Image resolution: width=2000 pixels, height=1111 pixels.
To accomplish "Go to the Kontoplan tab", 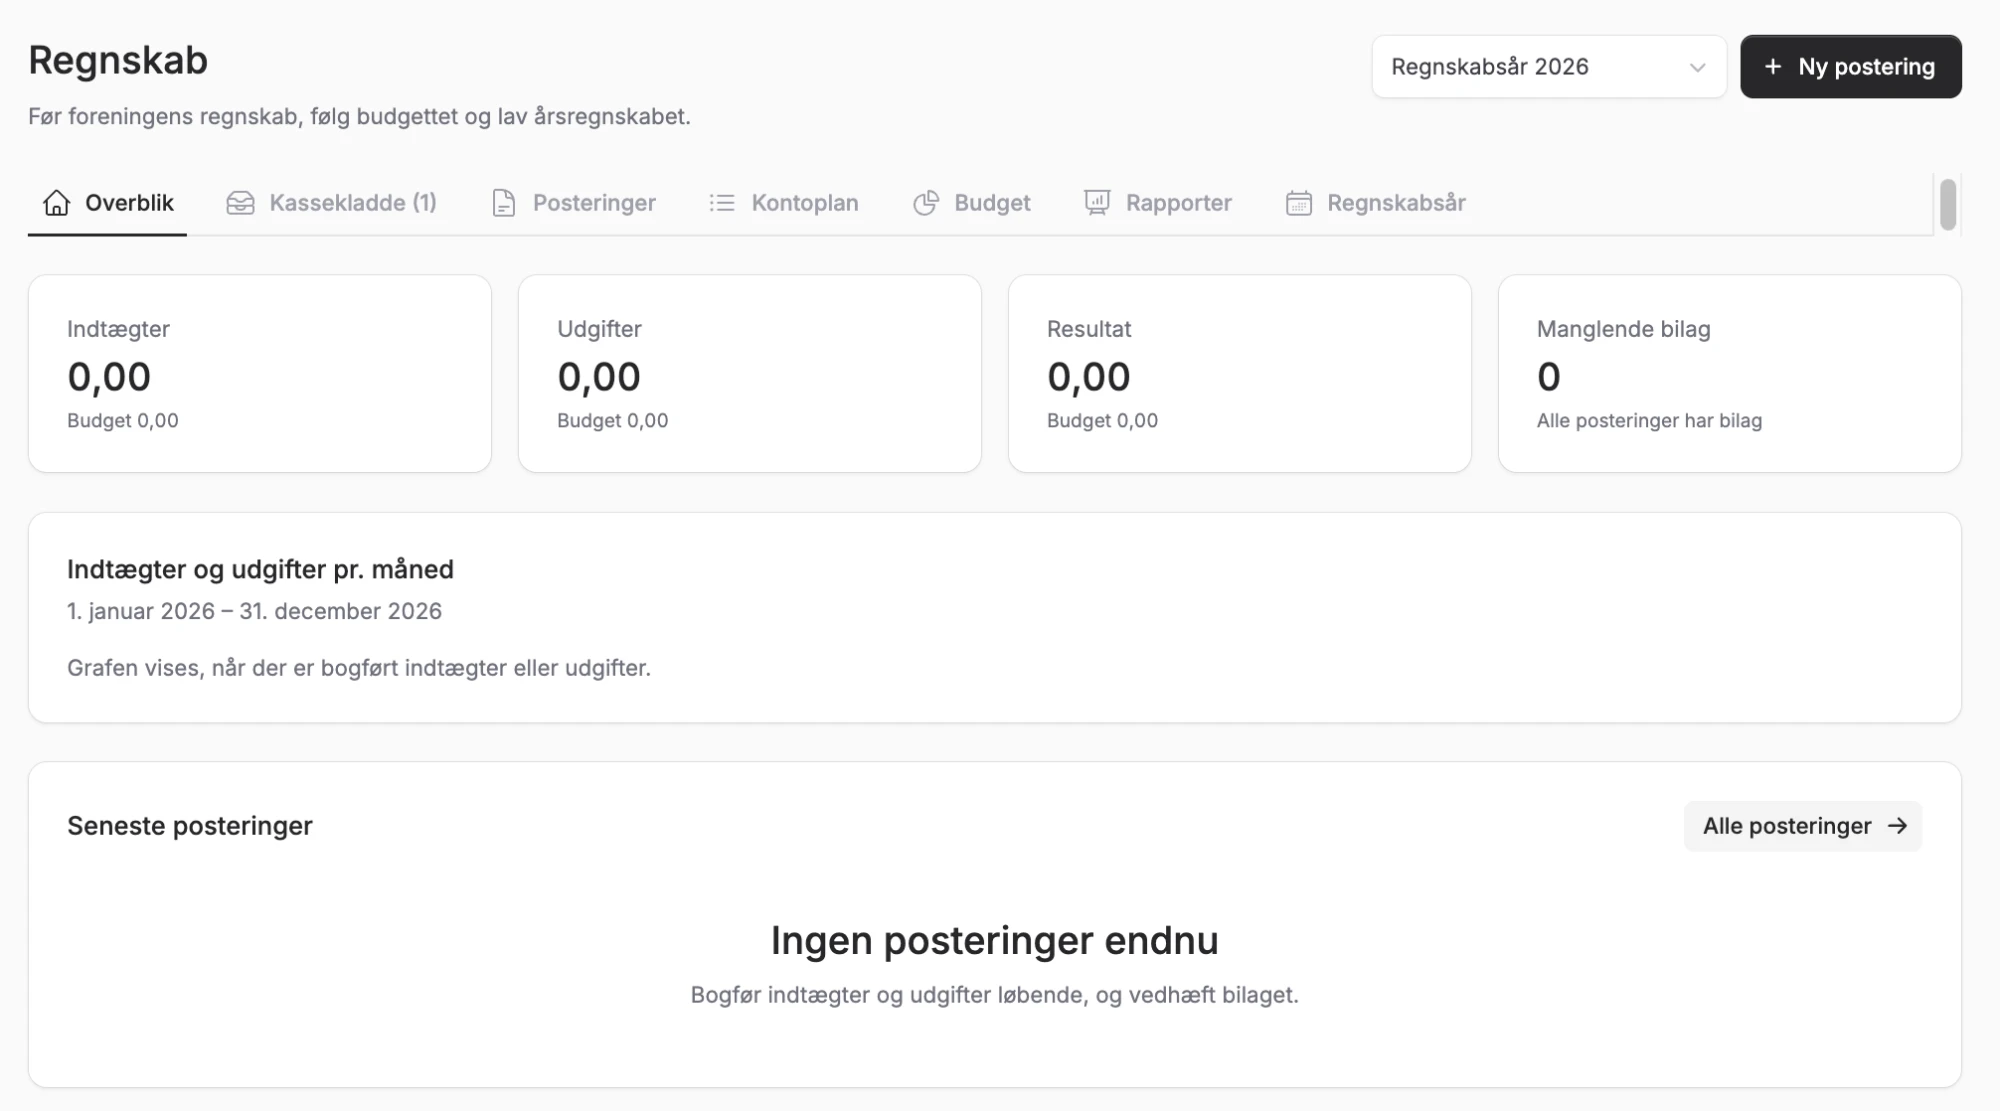I will 784,203.
